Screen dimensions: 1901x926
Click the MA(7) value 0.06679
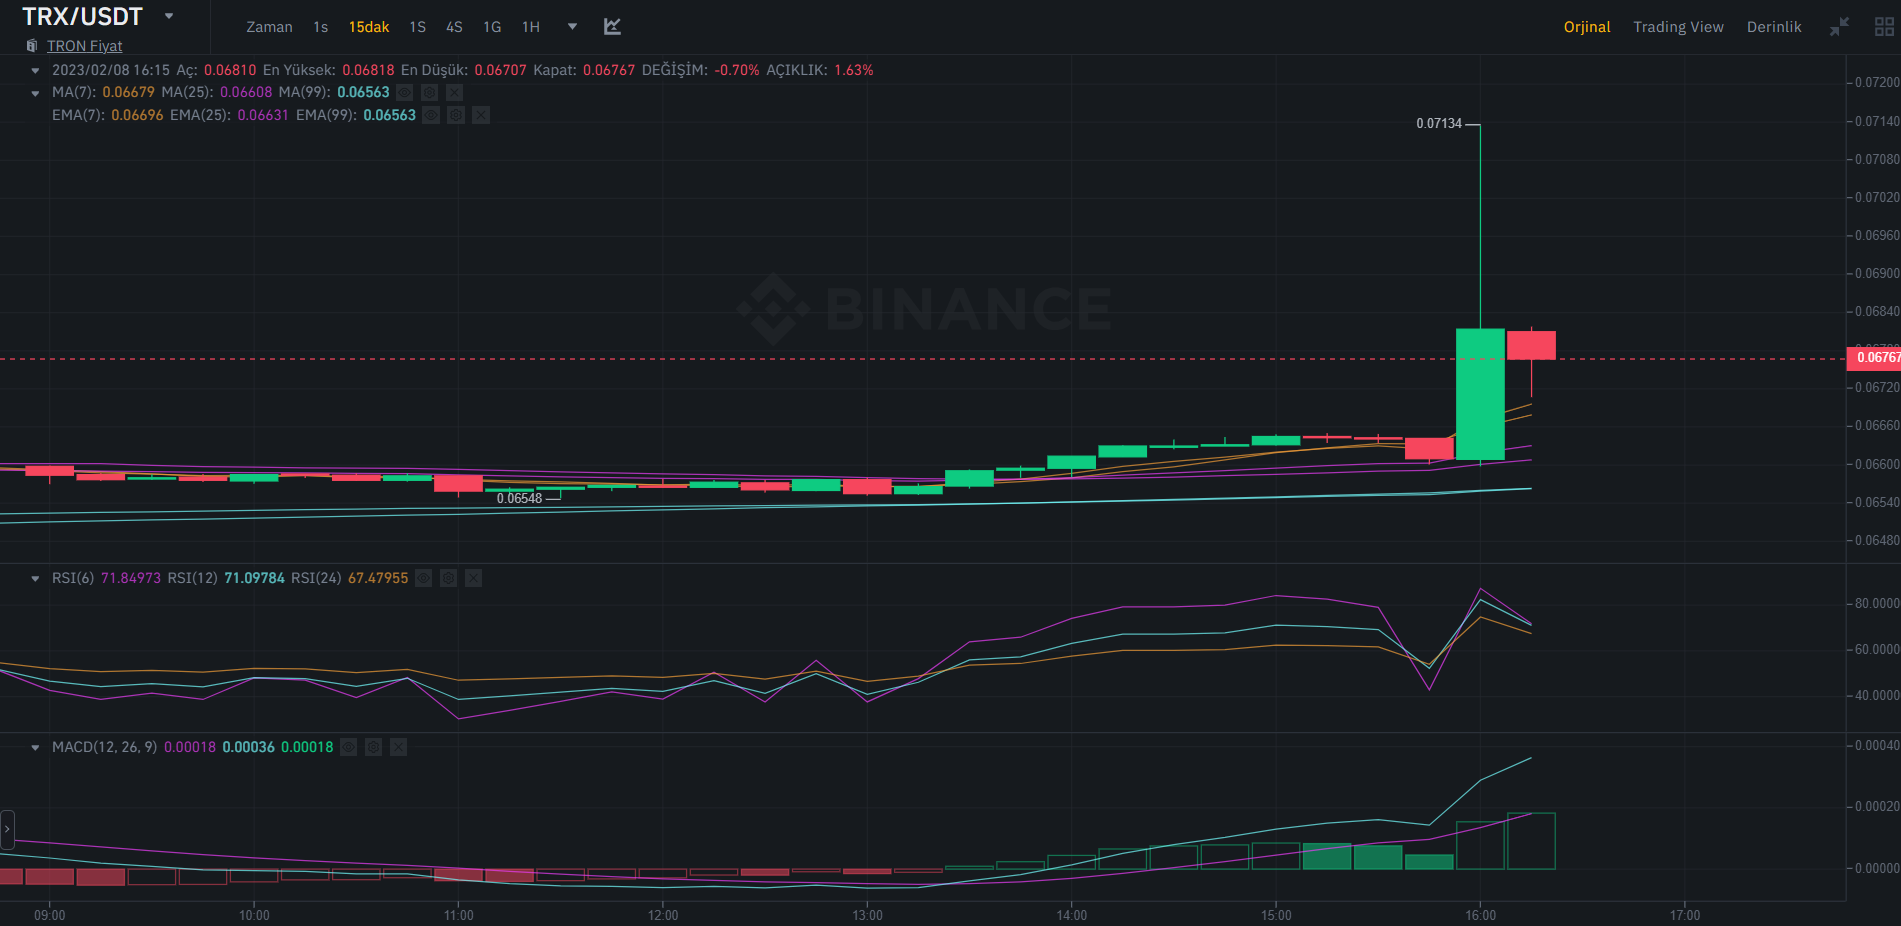[128, 92]
